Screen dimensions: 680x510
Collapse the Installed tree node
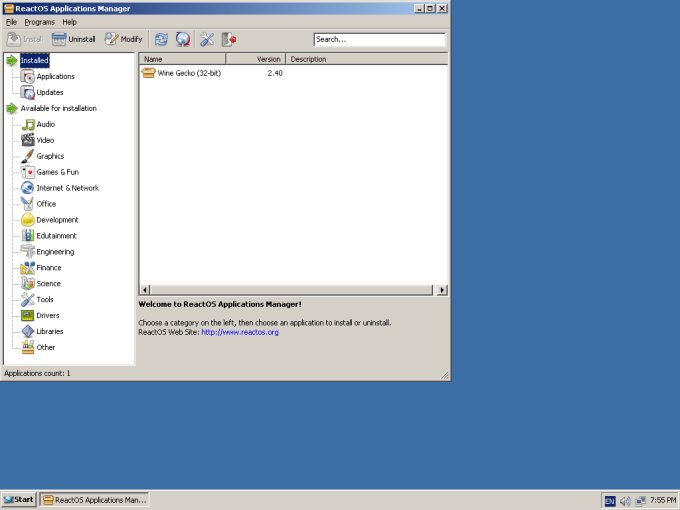tap(11, 60)
